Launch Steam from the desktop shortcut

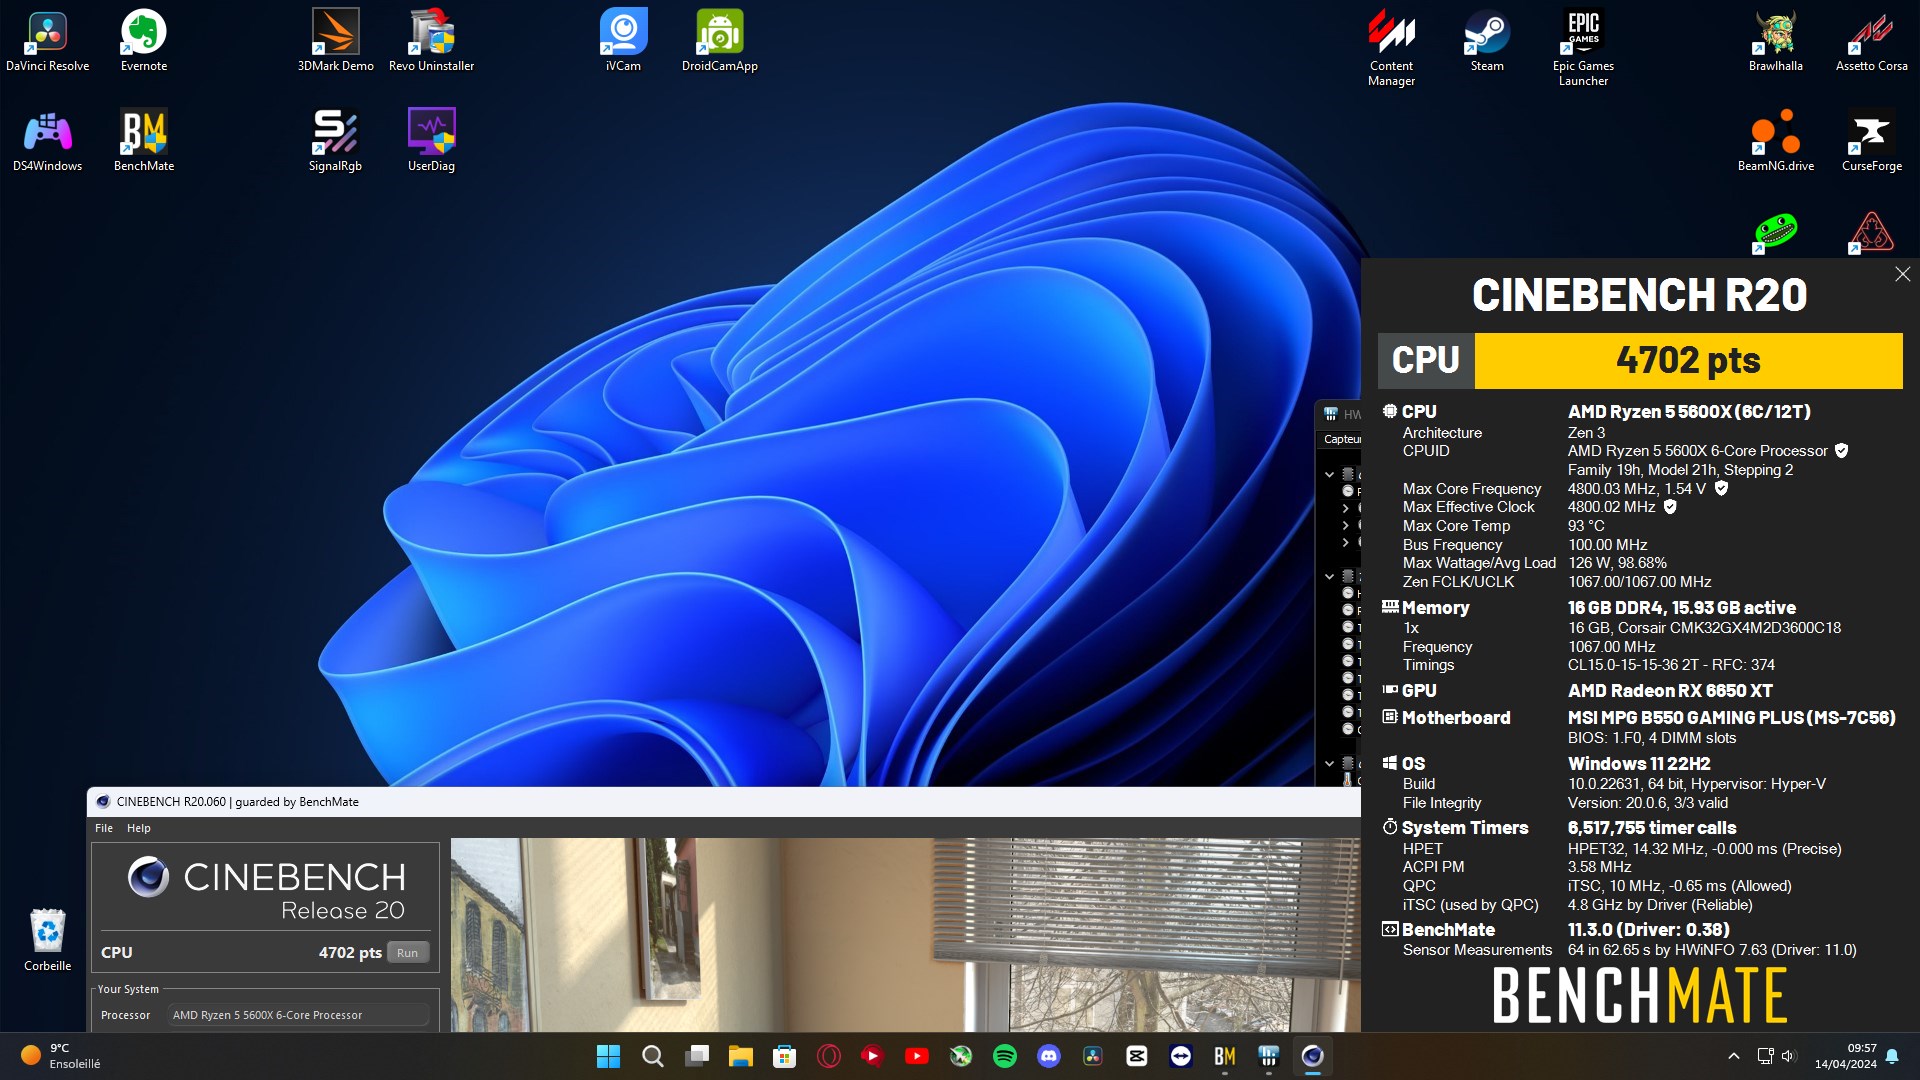coord(1487,42)
